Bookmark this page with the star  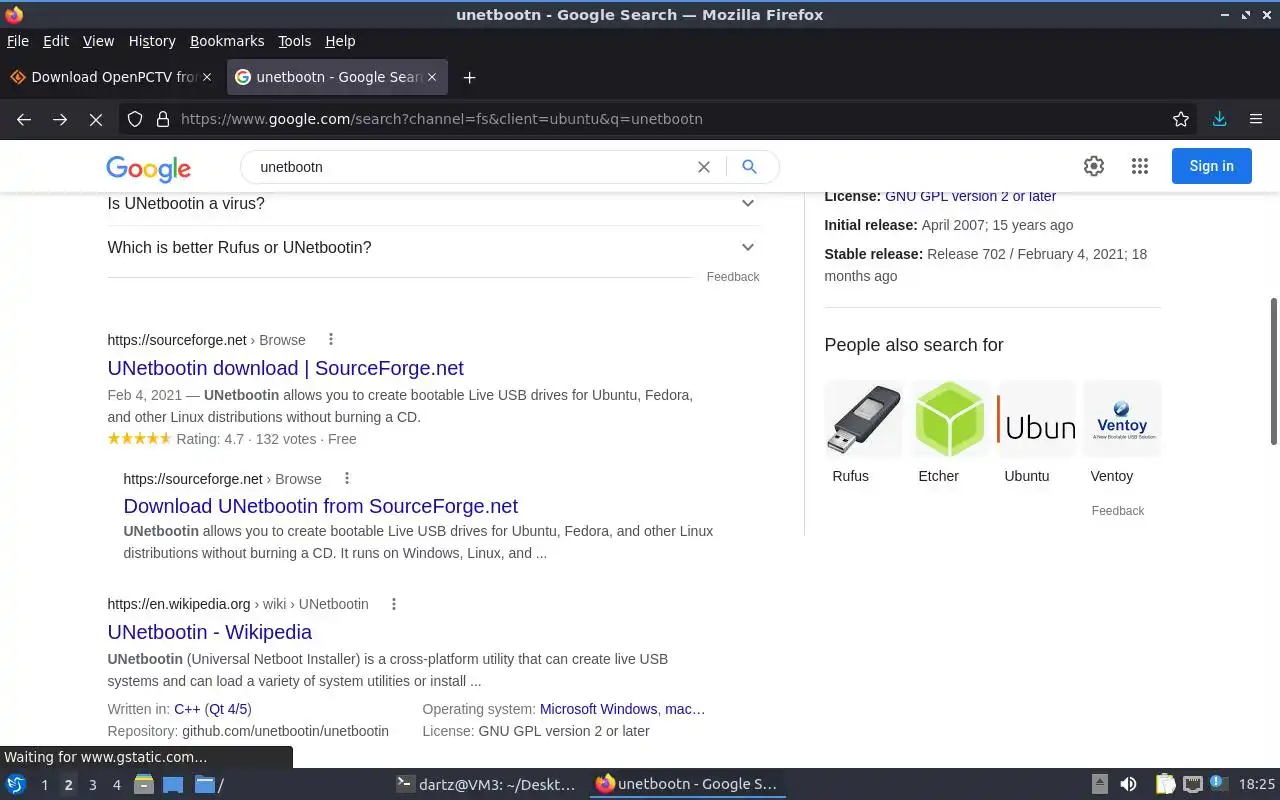[x=1181, y=119]
